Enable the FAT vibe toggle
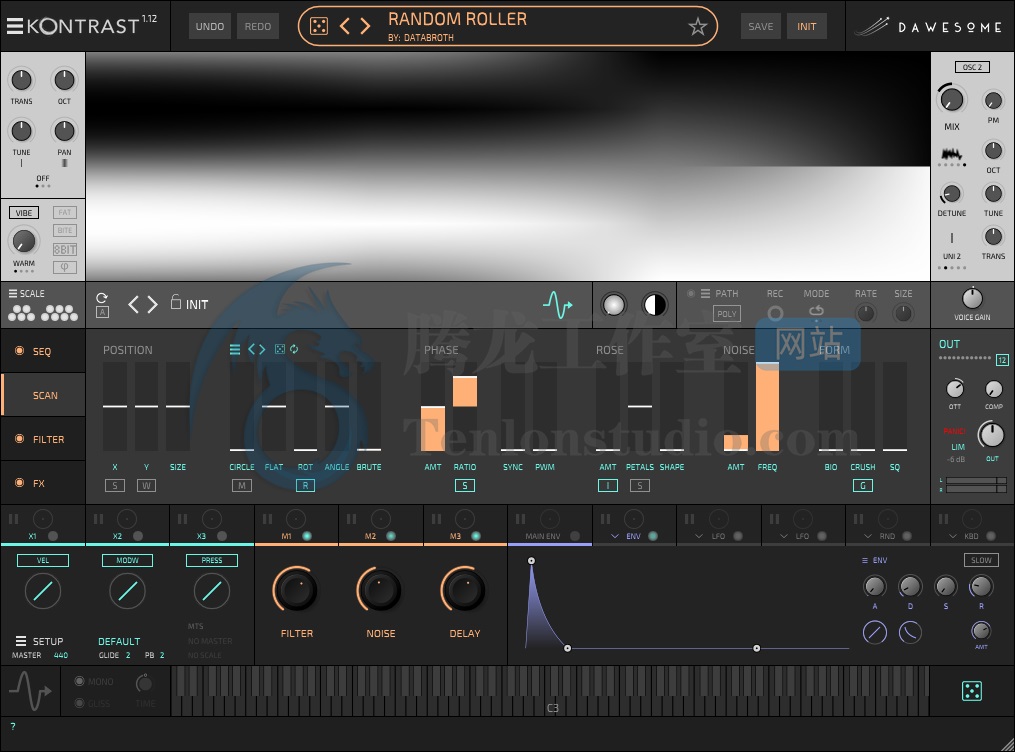1015x752 pixels. click(64, 212)
